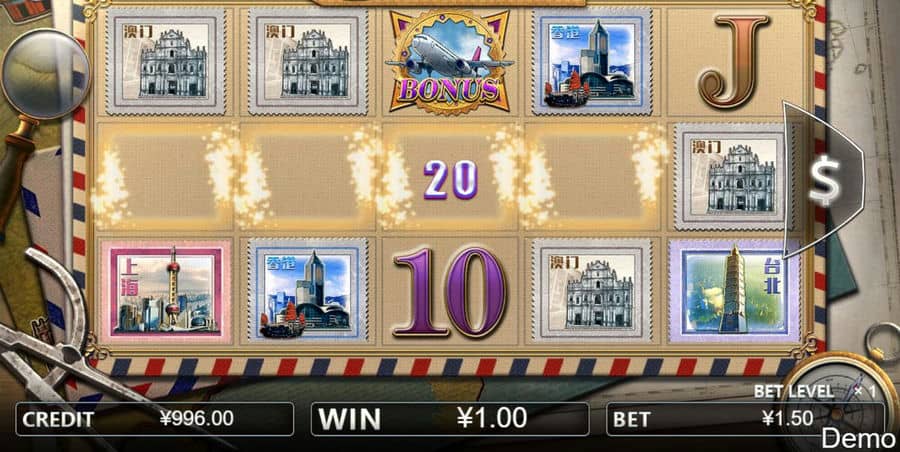Click the bottom row Macau ruins stamp
The height and width of the screenshot is (452, 900).
pyautogui.click(x=592, y=292)
